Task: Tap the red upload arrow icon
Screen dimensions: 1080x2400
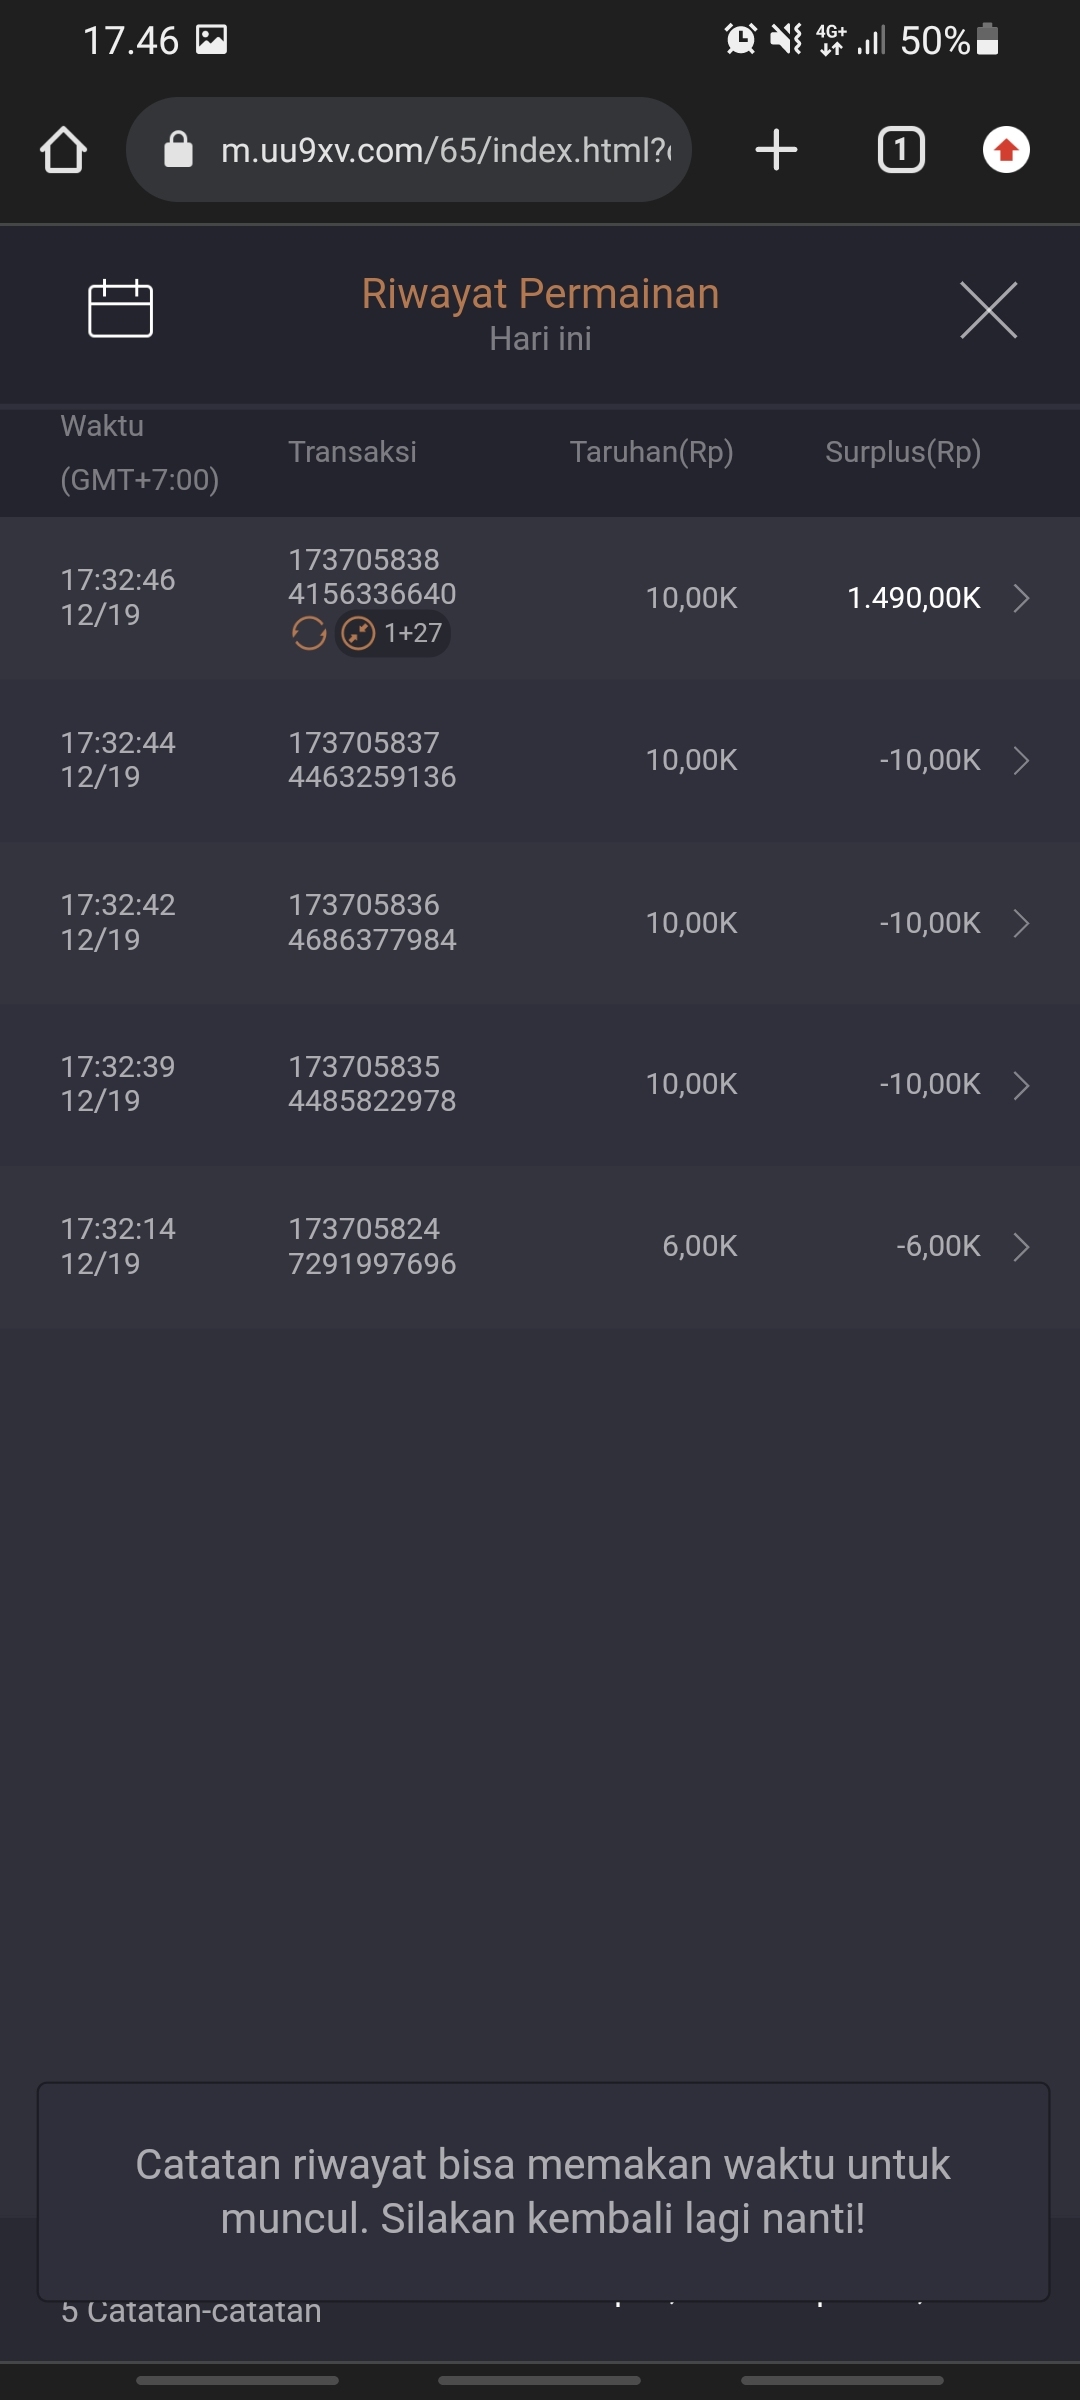Action: coord(1005,150)
